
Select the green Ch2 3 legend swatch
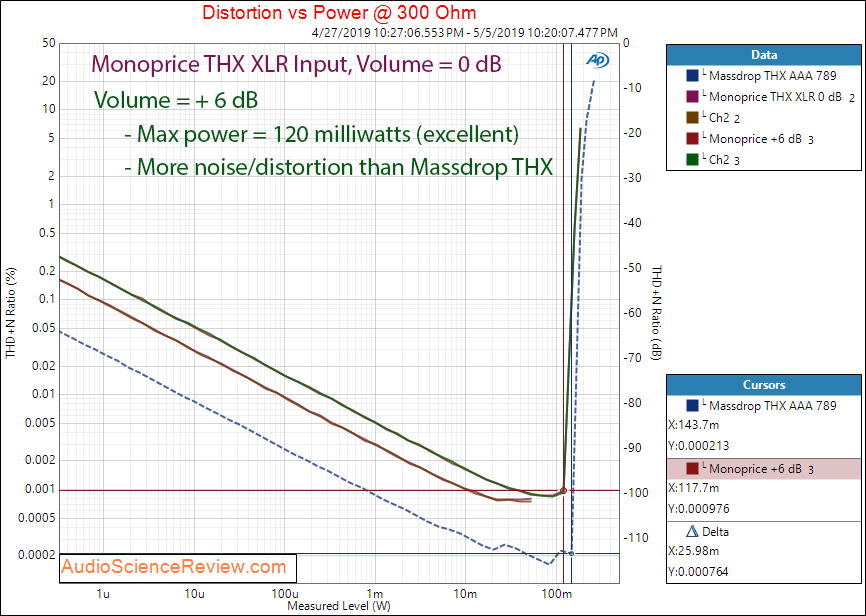692,160
